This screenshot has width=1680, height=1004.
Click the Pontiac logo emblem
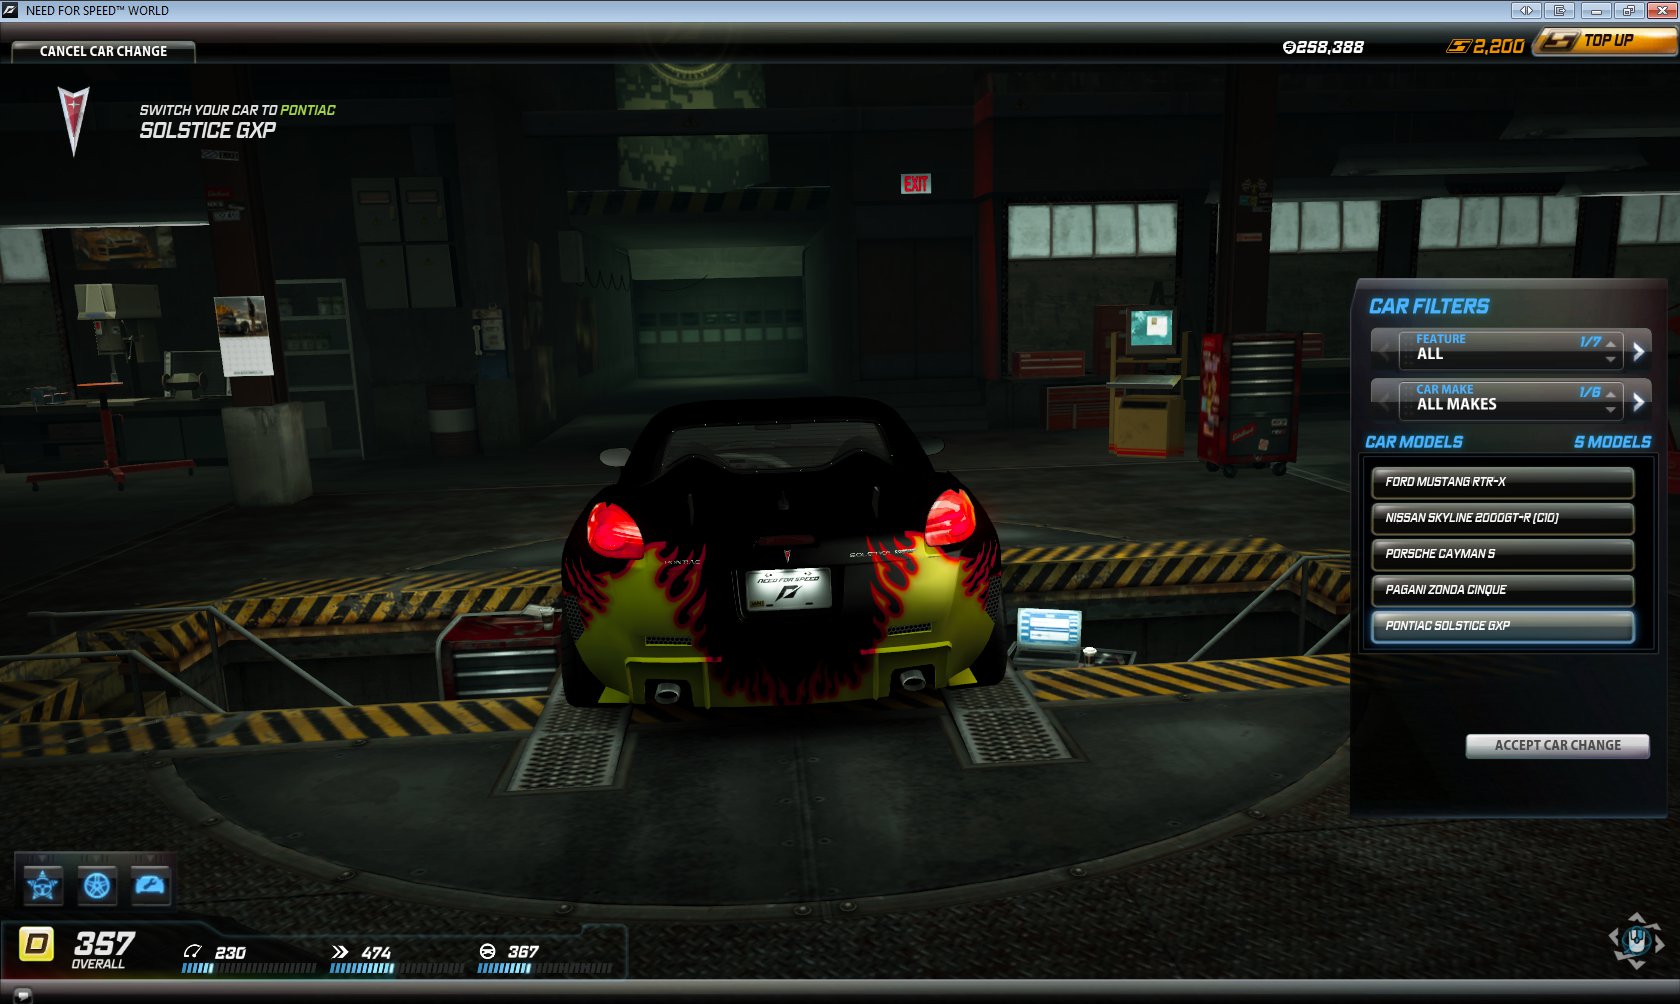click(x=73, y=120)
